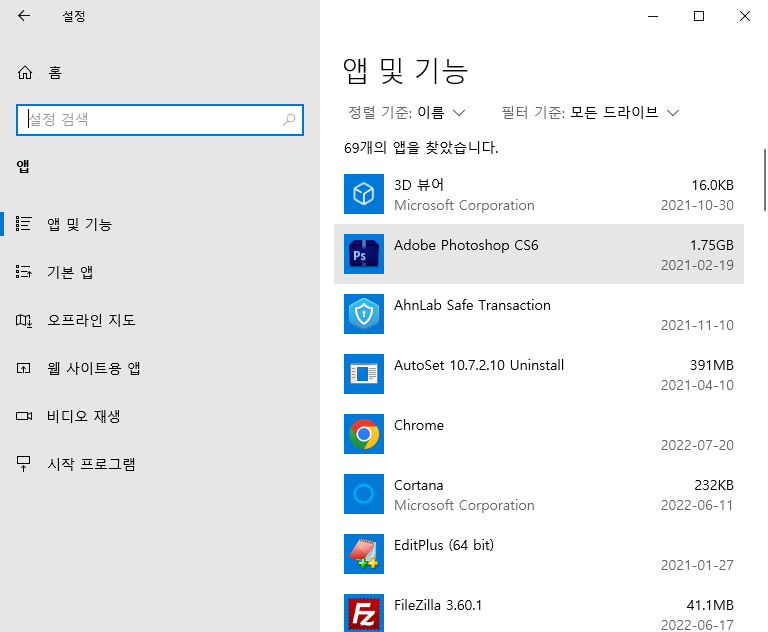Select FileZilla 3.60.1 entry name

438,605
